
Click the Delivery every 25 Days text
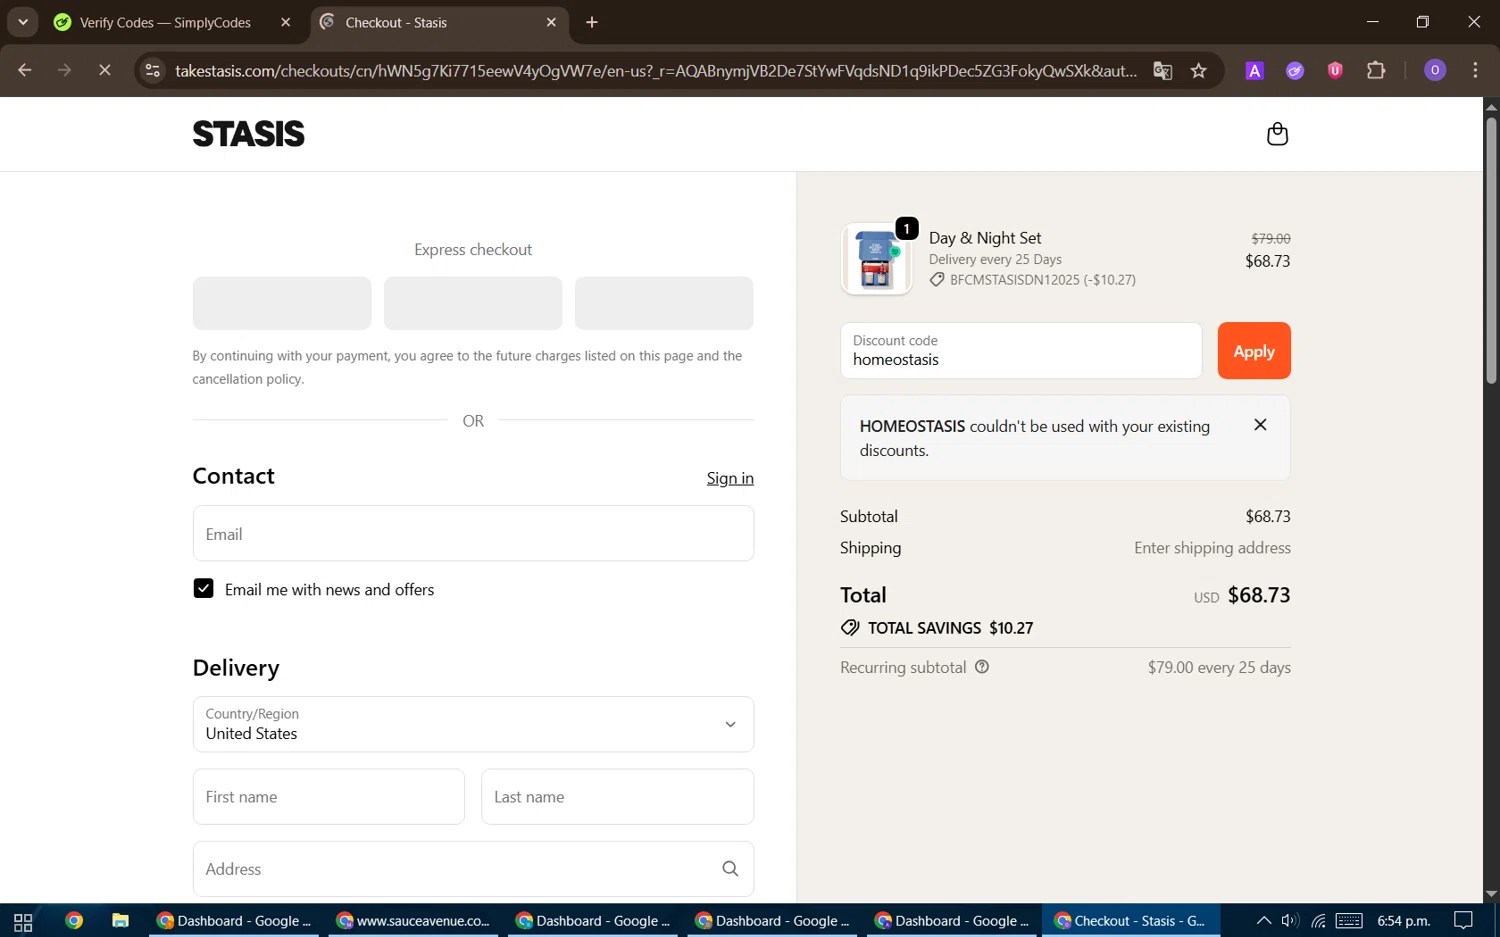995,259
